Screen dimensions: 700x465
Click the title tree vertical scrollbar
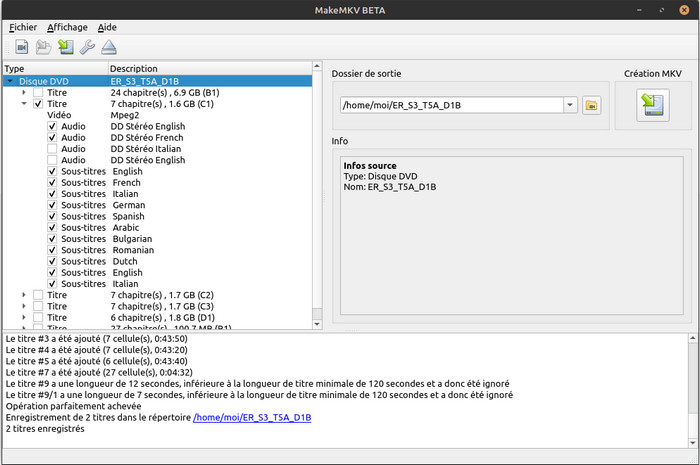(317, 195)
